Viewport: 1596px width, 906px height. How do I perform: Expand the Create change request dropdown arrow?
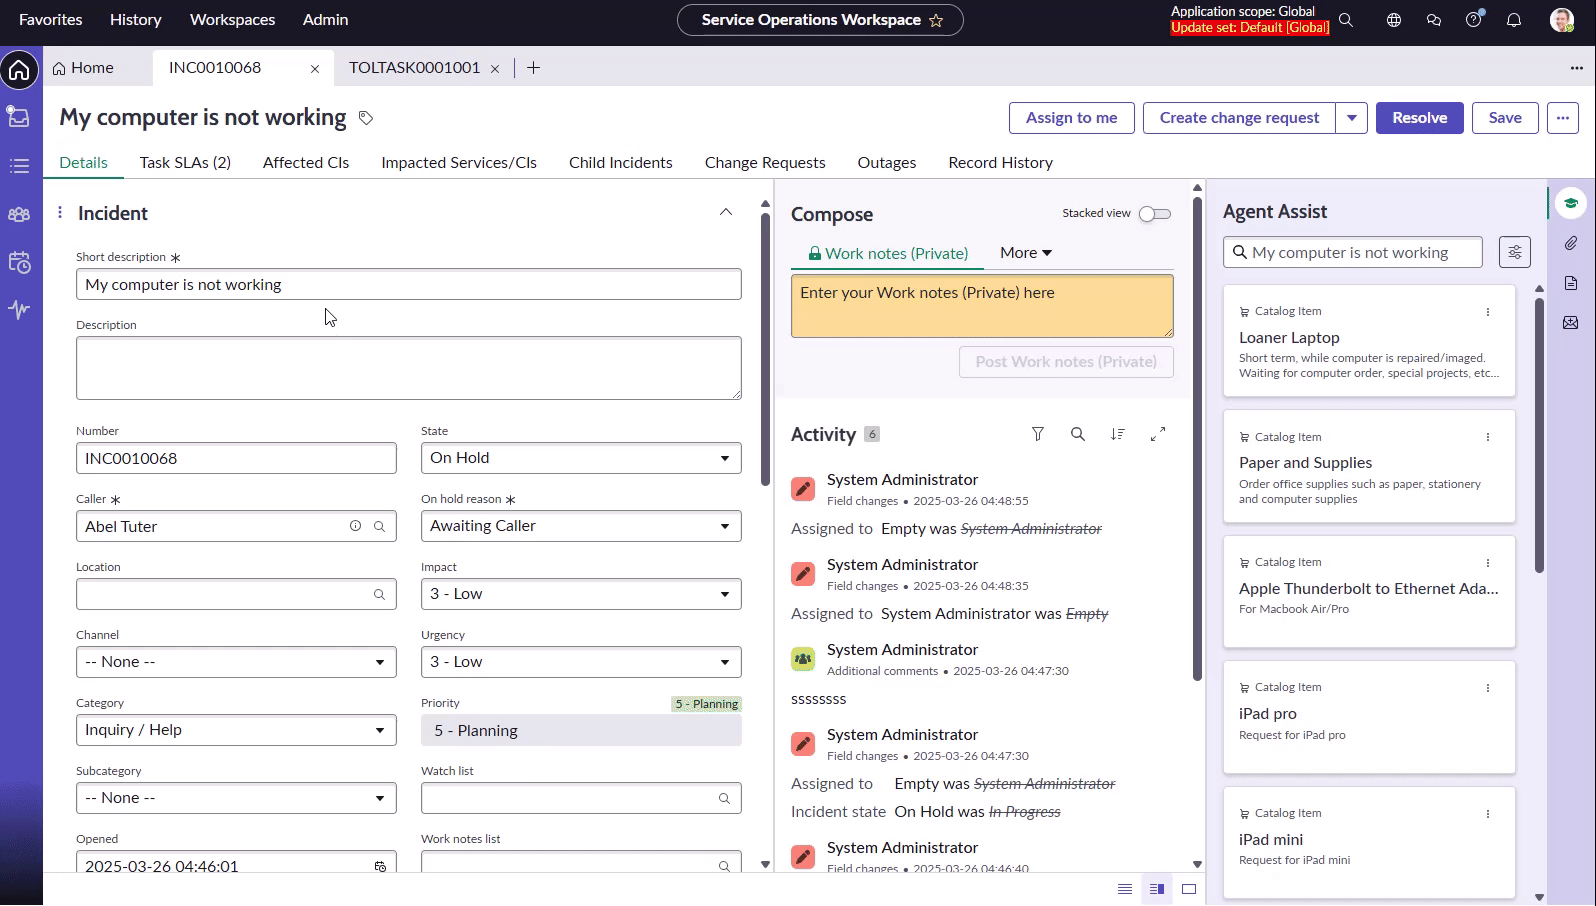point(1351,118)
